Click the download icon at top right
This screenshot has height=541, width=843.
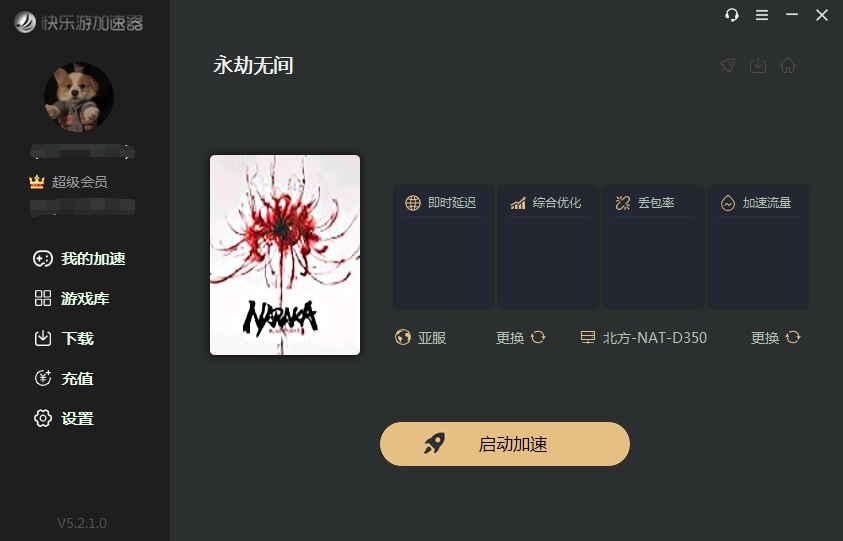coord(758,66)
